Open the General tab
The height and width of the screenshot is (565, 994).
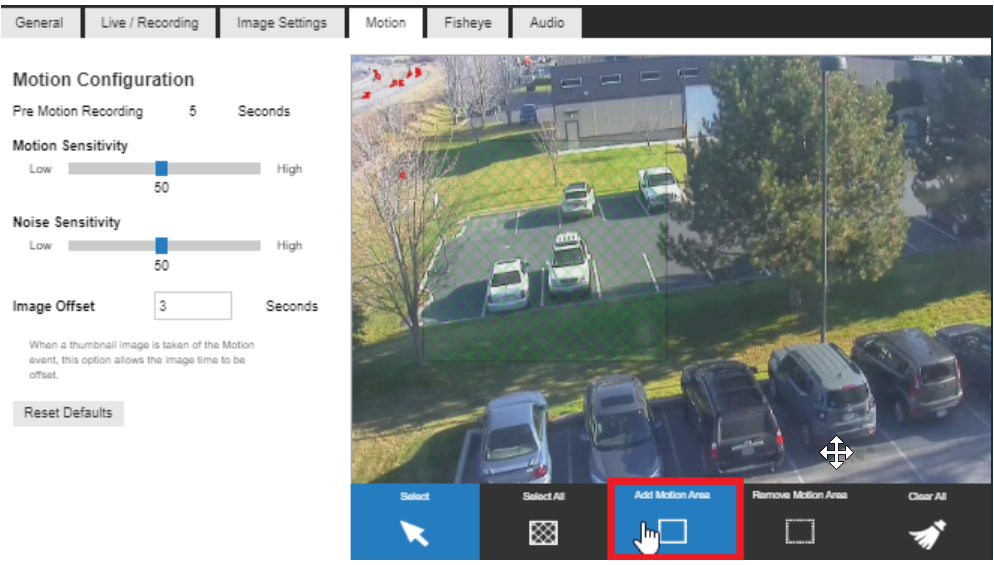39,23
